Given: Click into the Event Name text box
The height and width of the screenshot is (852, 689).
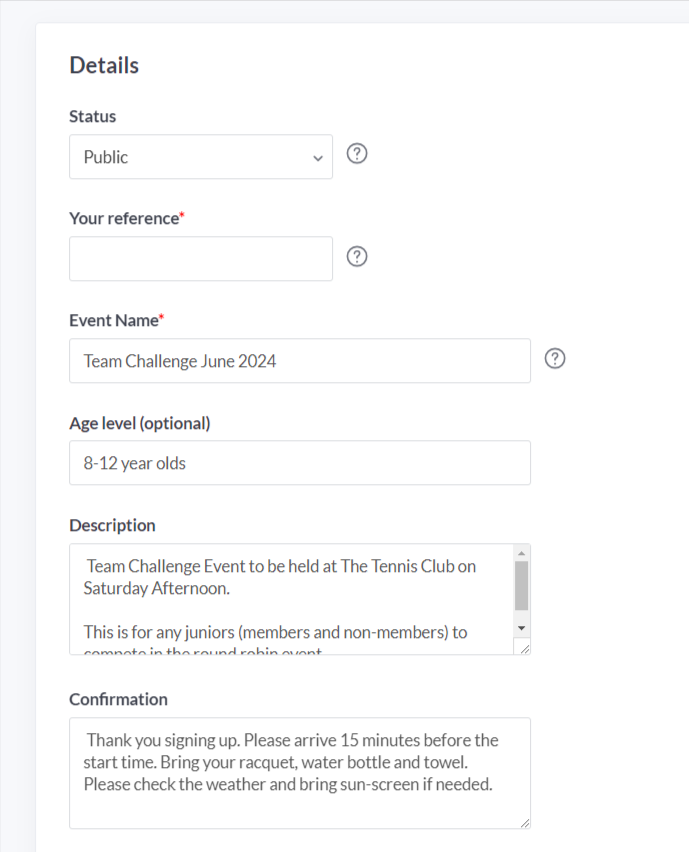Looking at the screenshot, I should tap(300, 361).
